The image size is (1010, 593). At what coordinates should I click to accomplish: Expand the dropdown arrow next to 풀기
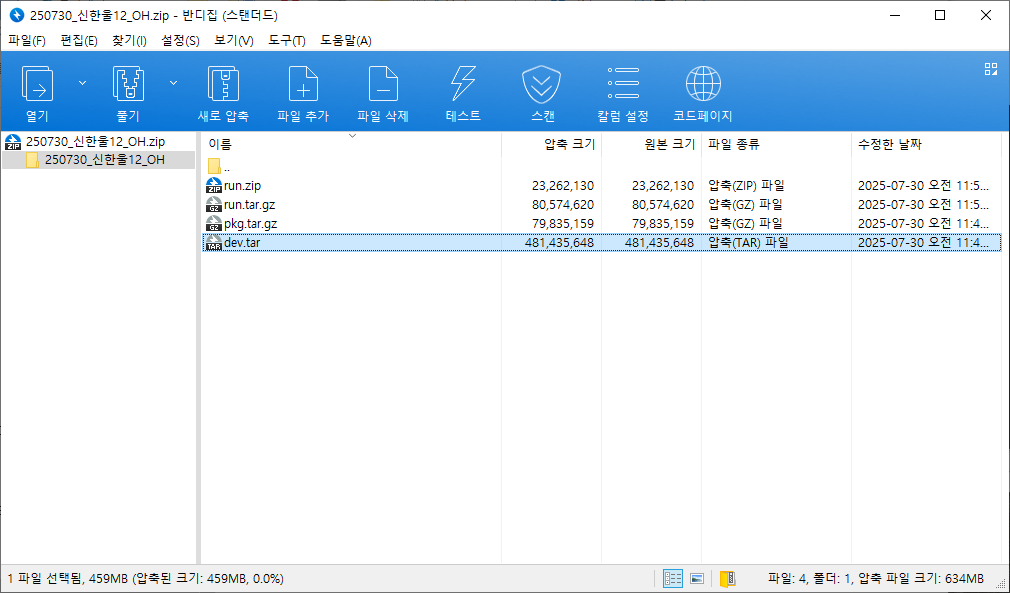[x=173, y=82]
